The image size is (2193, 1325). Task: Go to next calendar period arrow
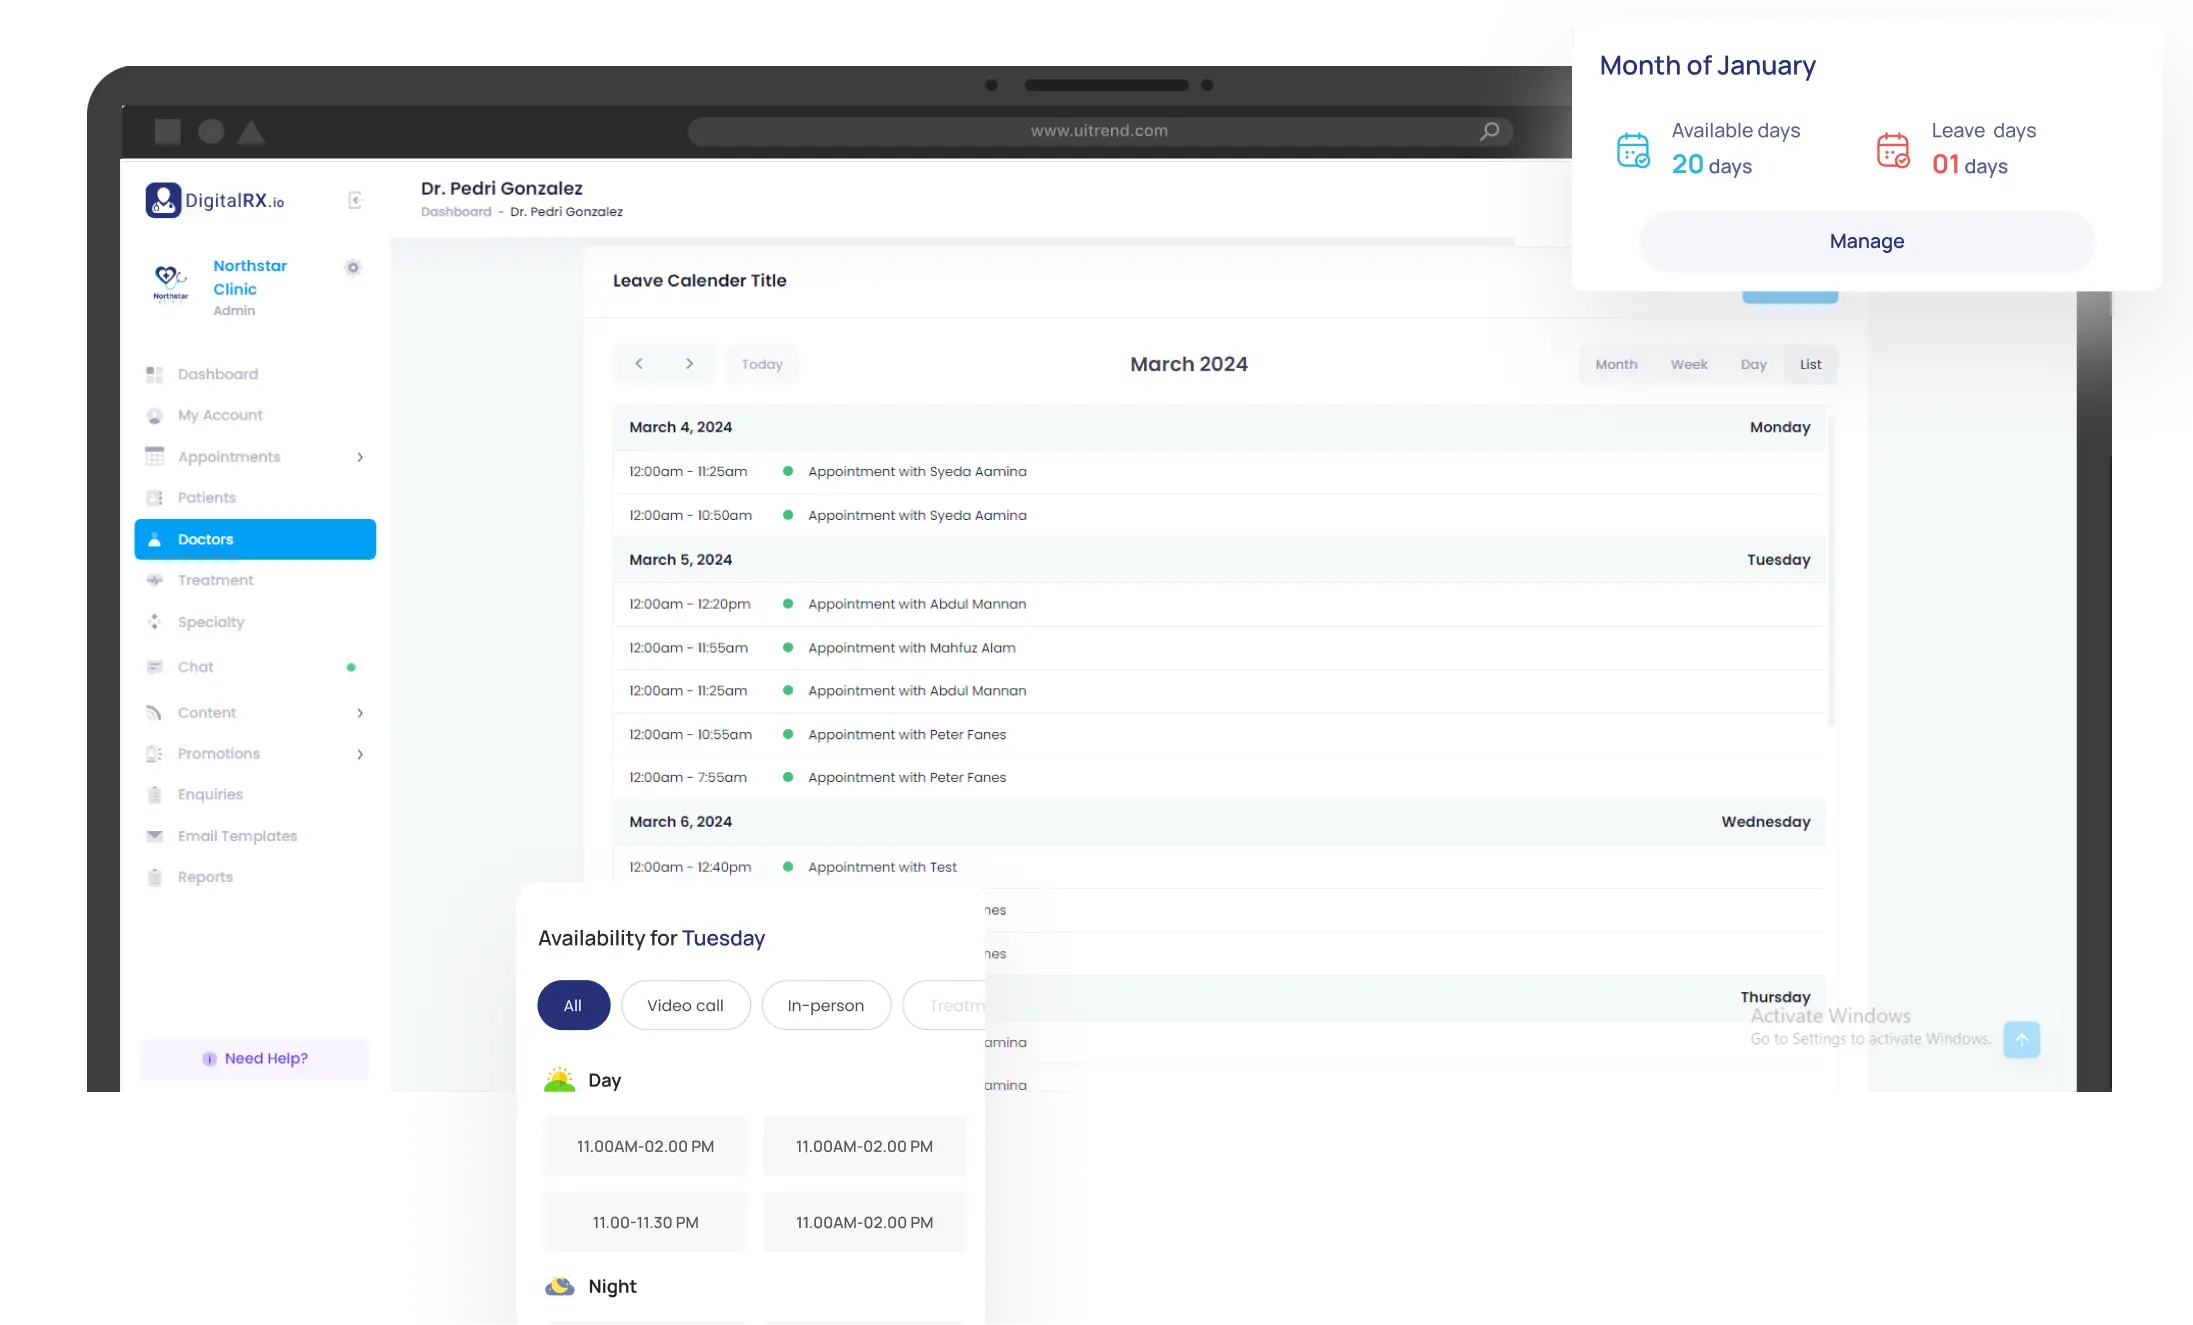[x=689, y=364]
